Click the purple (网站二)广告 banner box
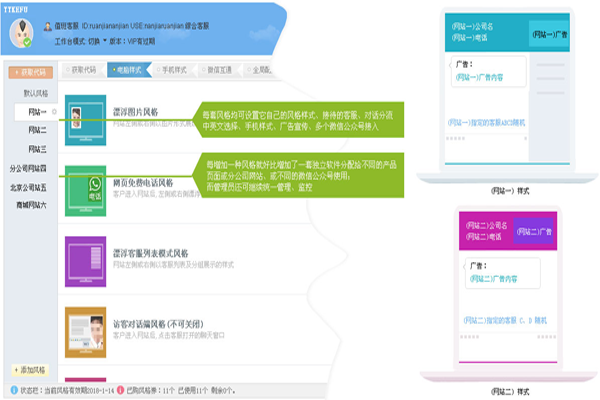This screenshot has width=600, height=400. [x=534, y=231]
